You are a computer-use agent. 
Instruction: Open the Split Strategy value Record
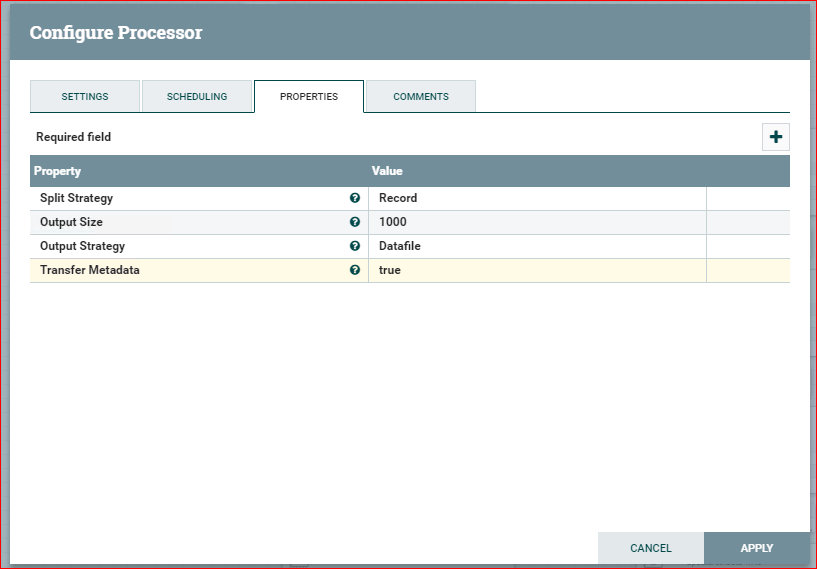(x=398, y=198)
